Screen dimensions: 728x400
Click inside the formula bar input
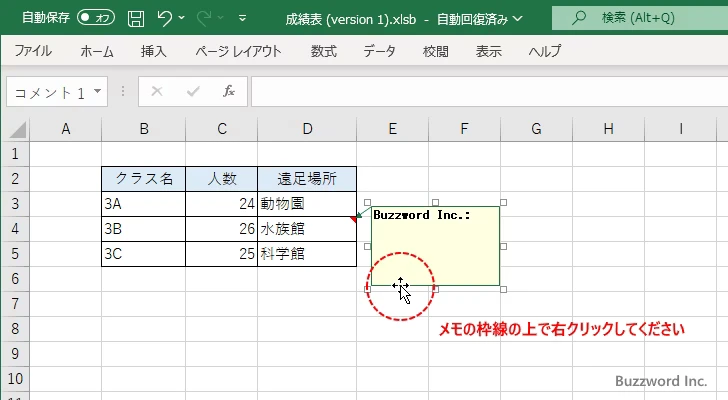point(489,92)
